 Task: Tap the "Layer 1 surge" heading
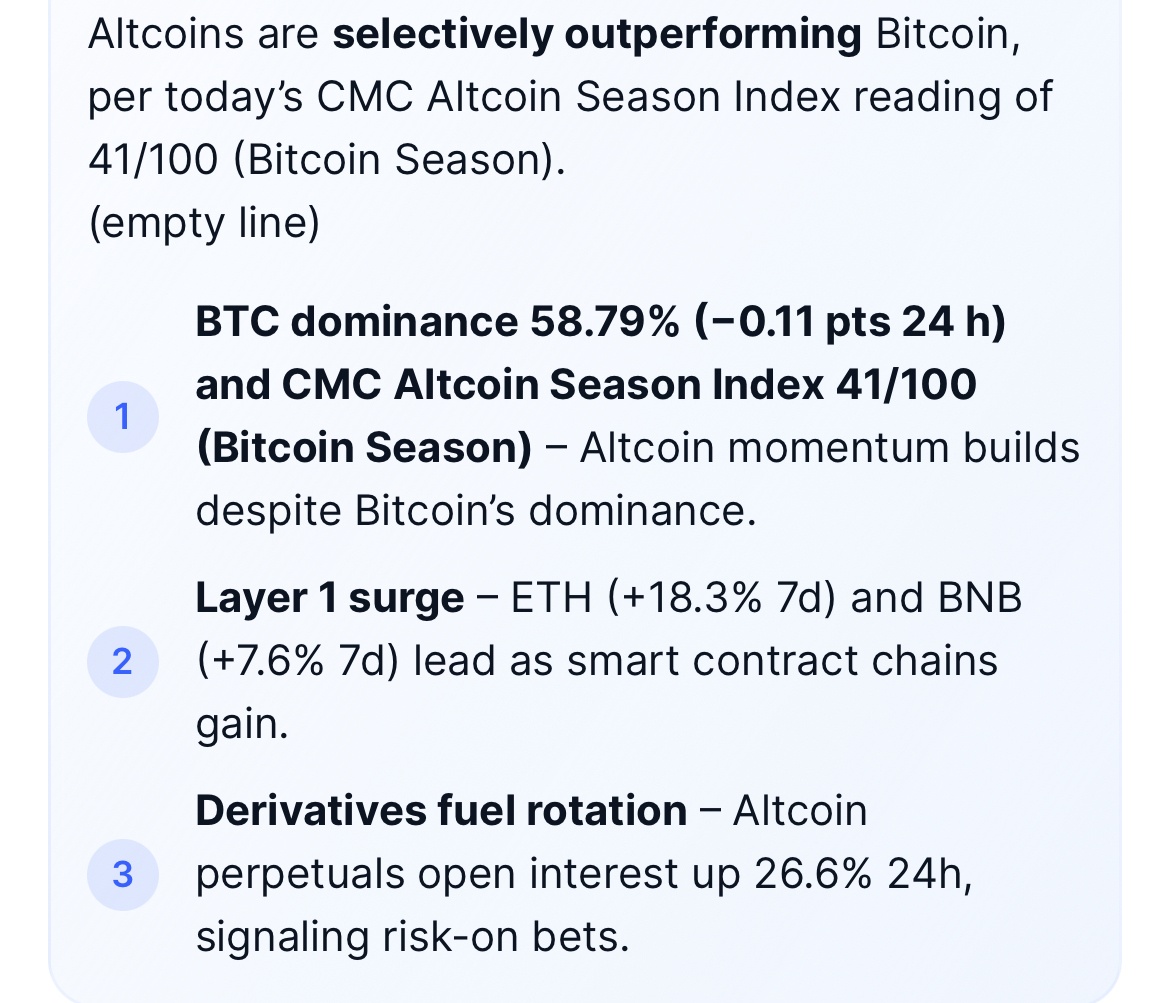329,598
